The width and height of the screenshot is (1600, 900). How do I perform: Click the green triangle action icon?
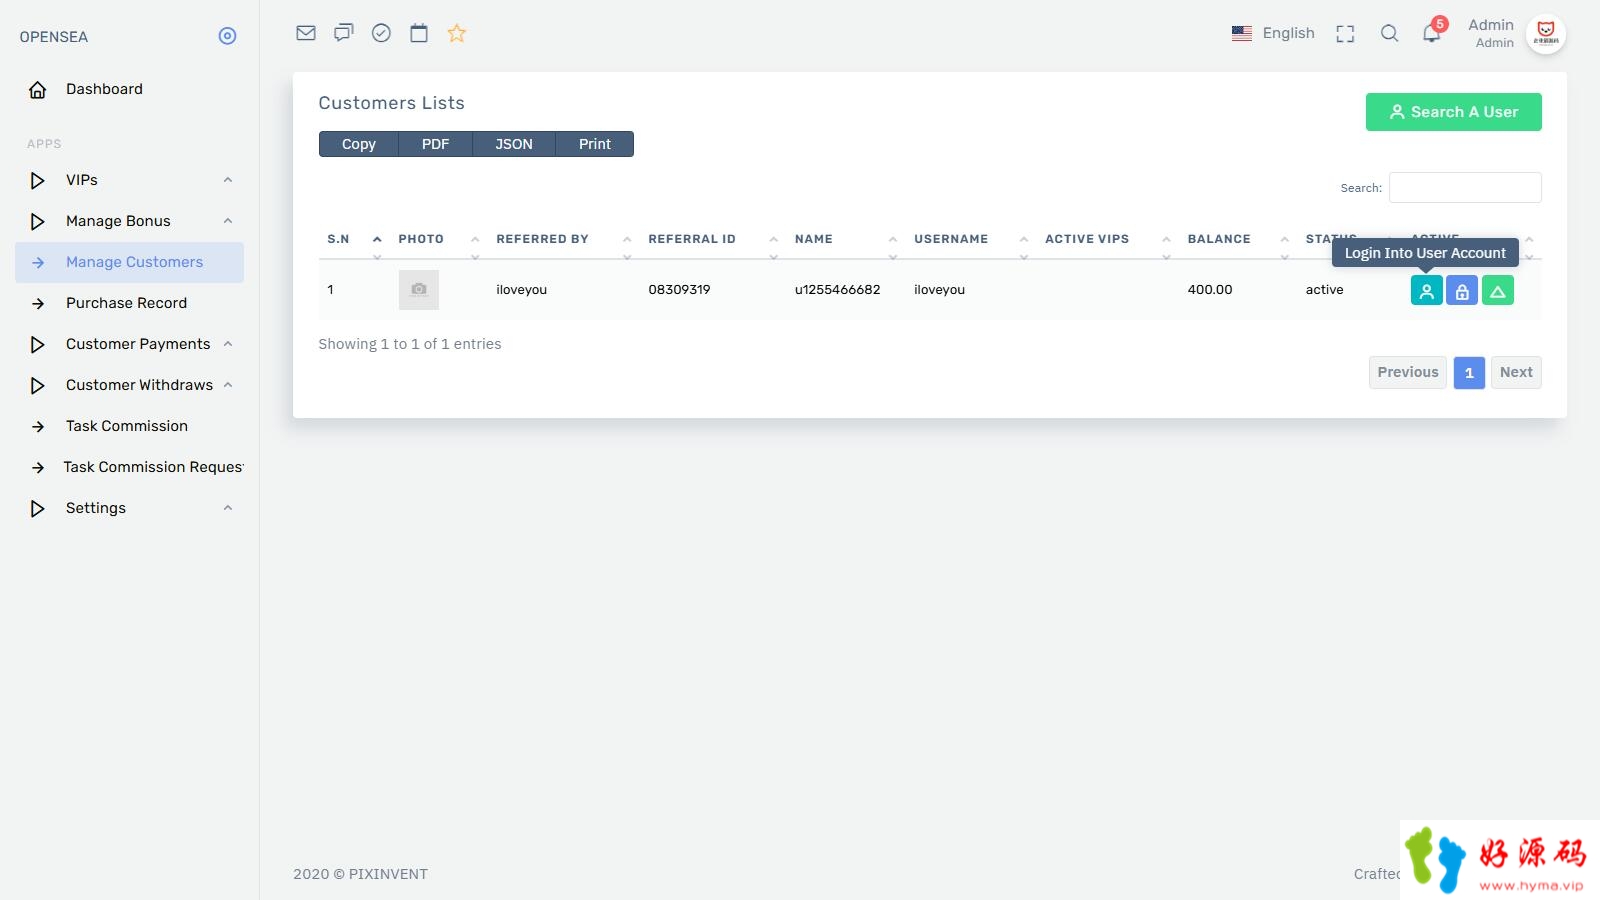[x=1498, y=291]
